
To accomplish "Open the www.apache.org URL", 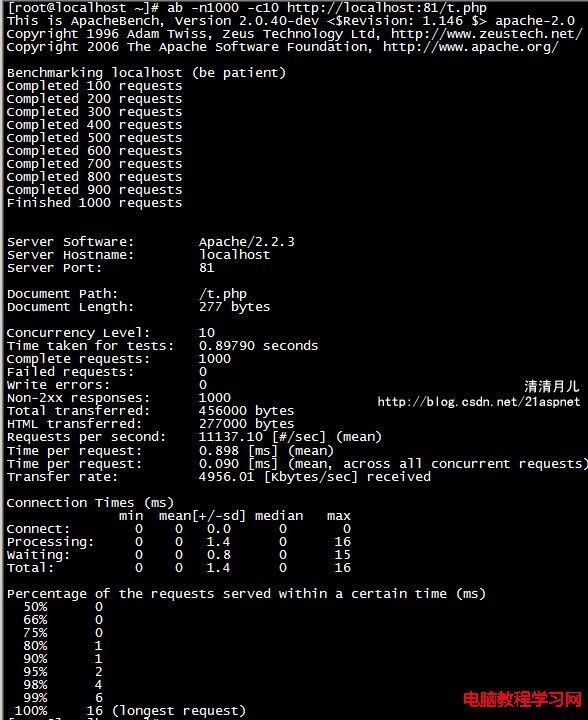I will 470,47.
